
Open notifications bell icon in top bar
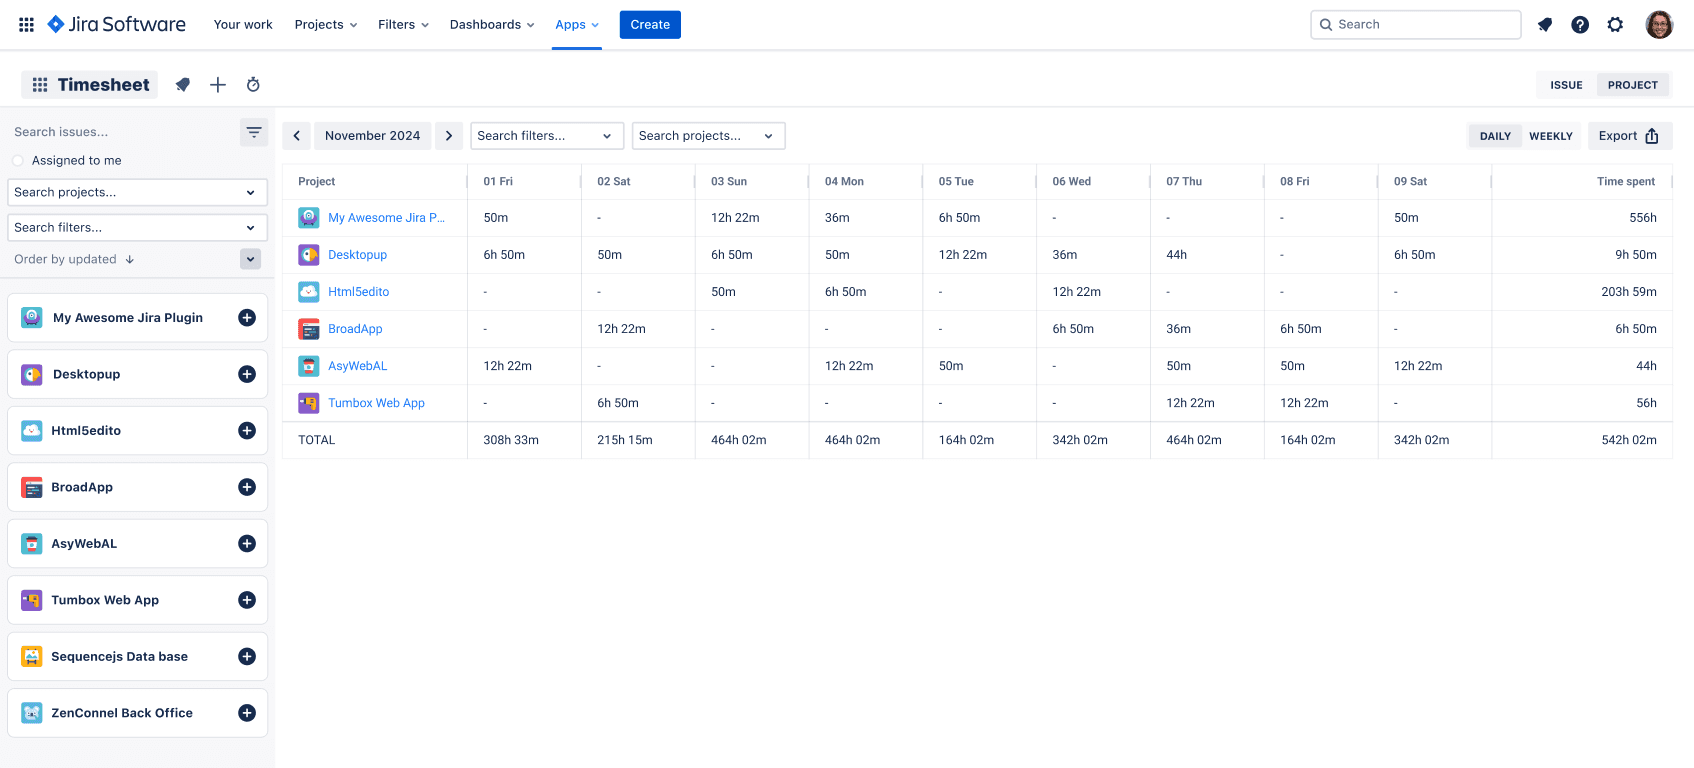pos(1545,25)
